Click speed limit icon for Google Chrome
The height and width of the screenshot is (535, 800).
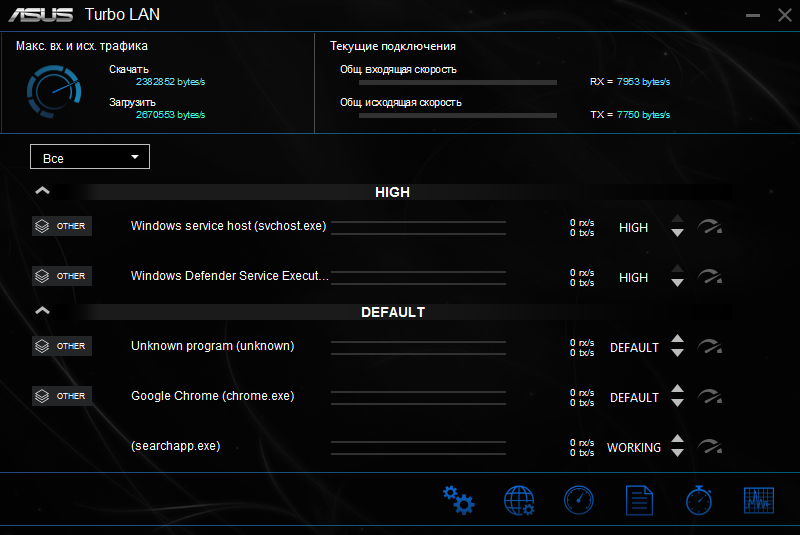(710, 396)
